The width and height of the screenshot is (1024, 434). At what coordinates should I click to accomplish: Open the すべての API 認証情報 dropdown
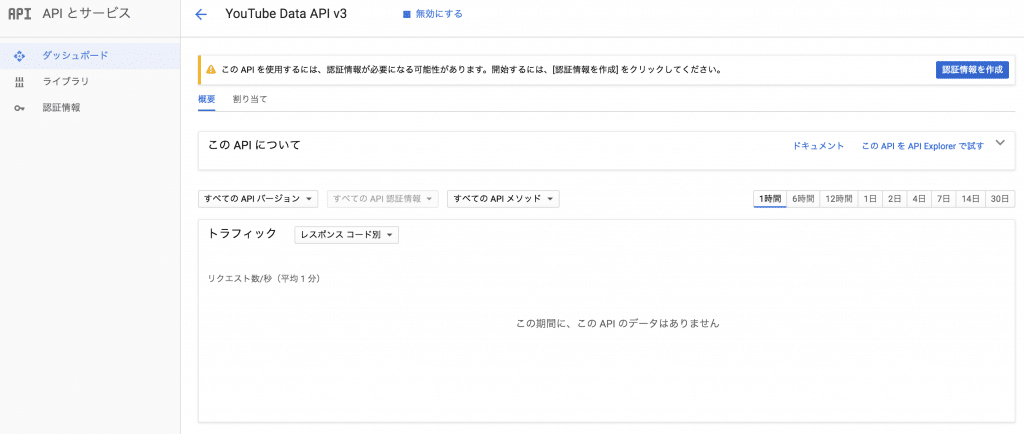coord(383,199)
